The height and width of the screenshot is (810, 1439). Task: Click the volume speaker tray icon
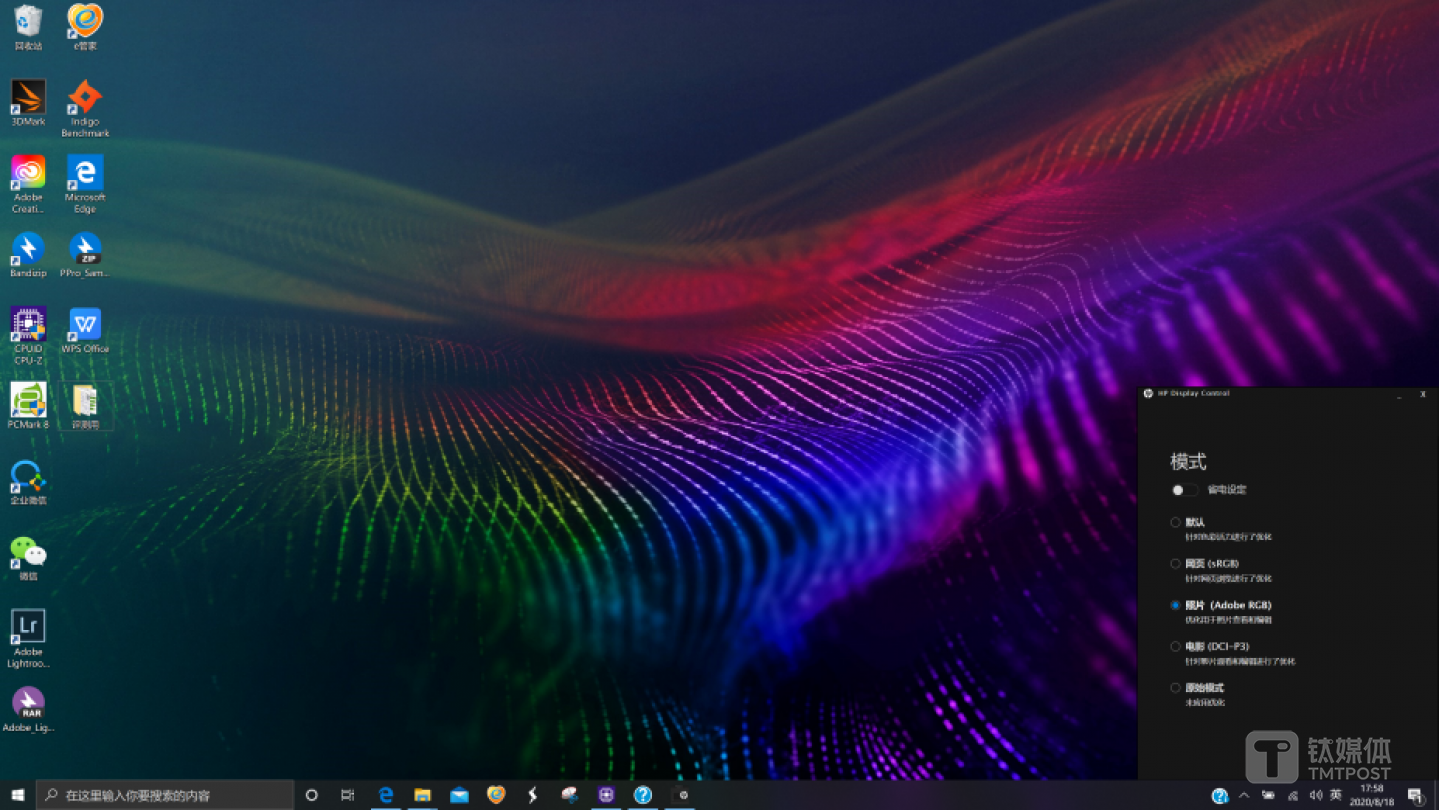point(1315,795)
